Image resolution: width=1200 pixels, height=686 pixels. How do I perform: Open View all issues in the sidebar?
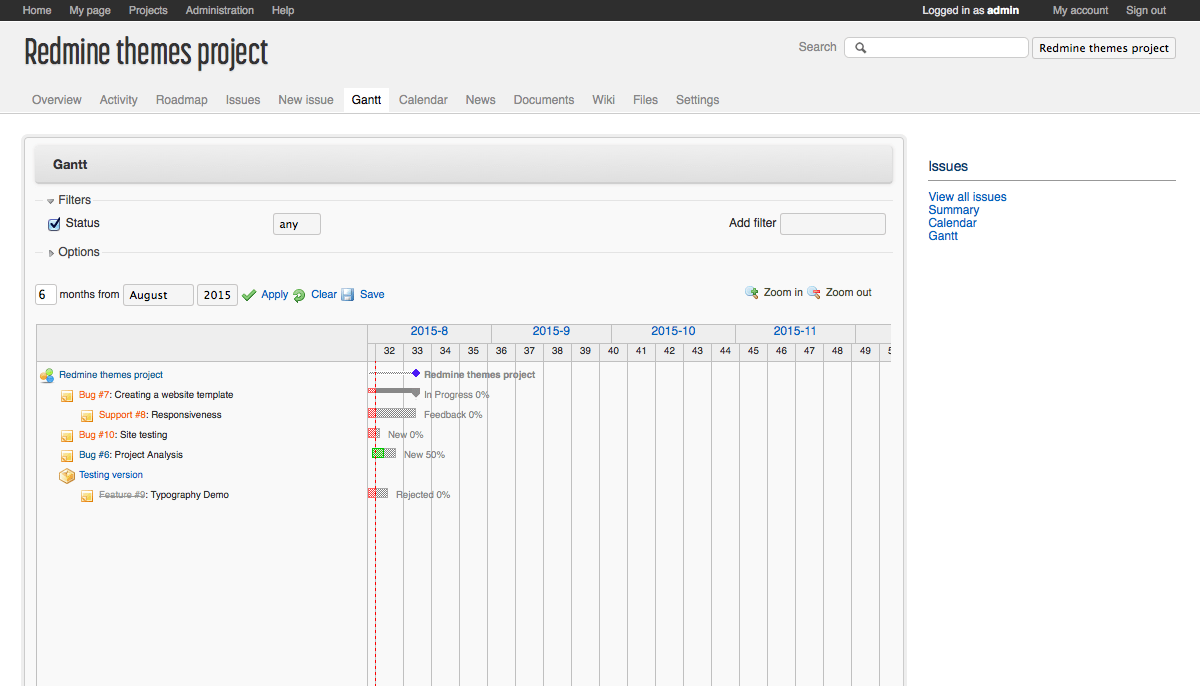pyautogui.click(x=968, y=197)
